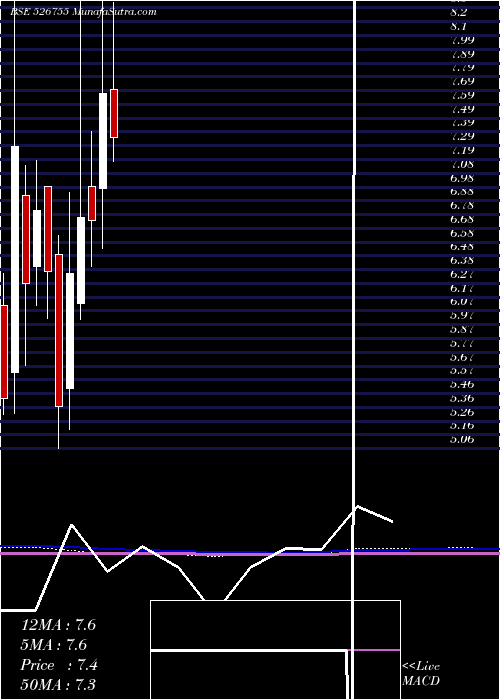Click the 5.16 price axis label
Screen dimensions: 500x700
tap(462, 425)
